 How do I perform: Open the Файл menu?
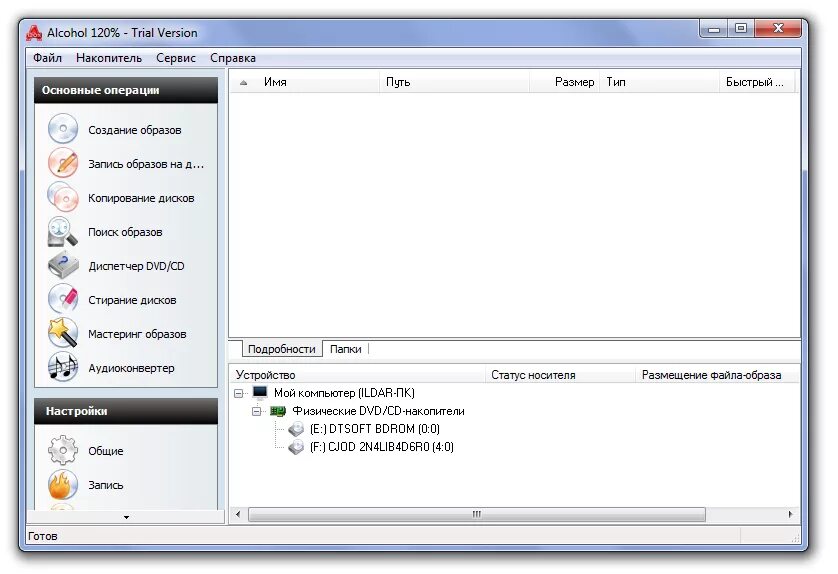(48, 58)
